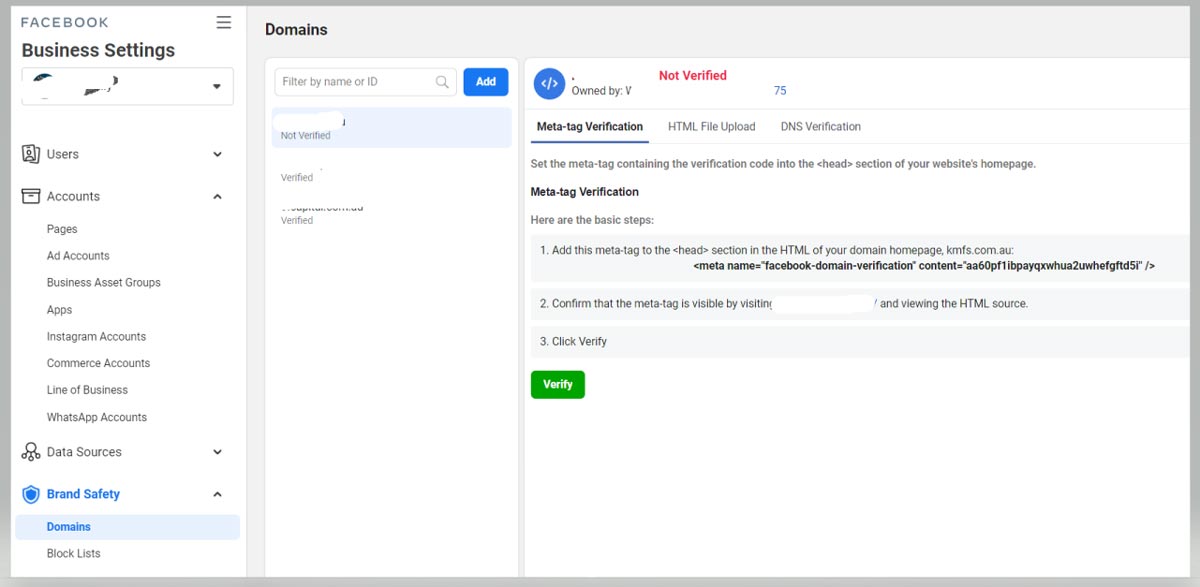Open WhatsApp Accounts
Screen dimensions: 1200x587
pos(96,417)
